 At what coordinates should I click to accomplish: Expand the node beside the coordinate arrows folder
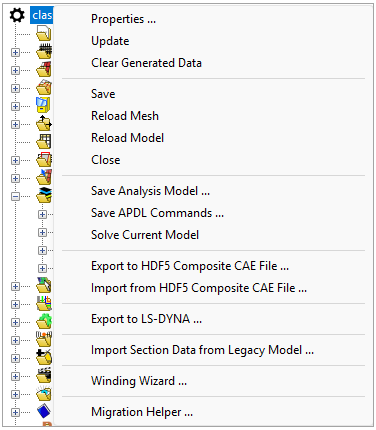[x=15, y=125]
